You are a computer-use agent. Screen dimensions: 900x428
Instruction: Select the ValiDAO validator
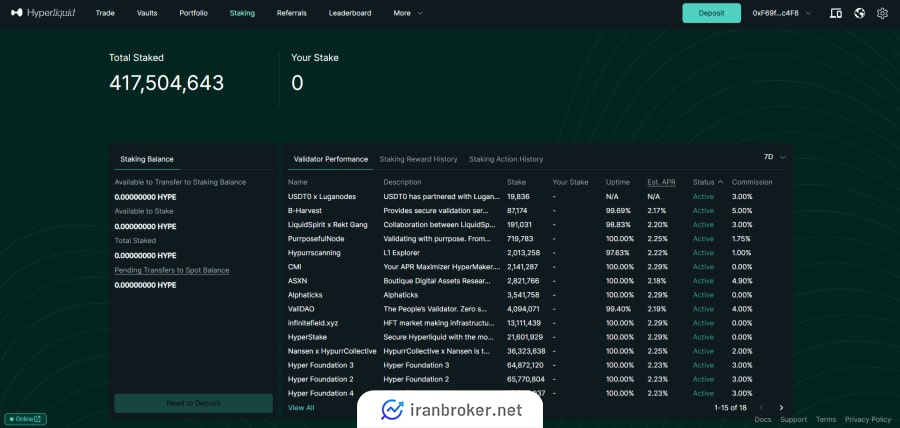pyautogui.click(x=301, y=309)
